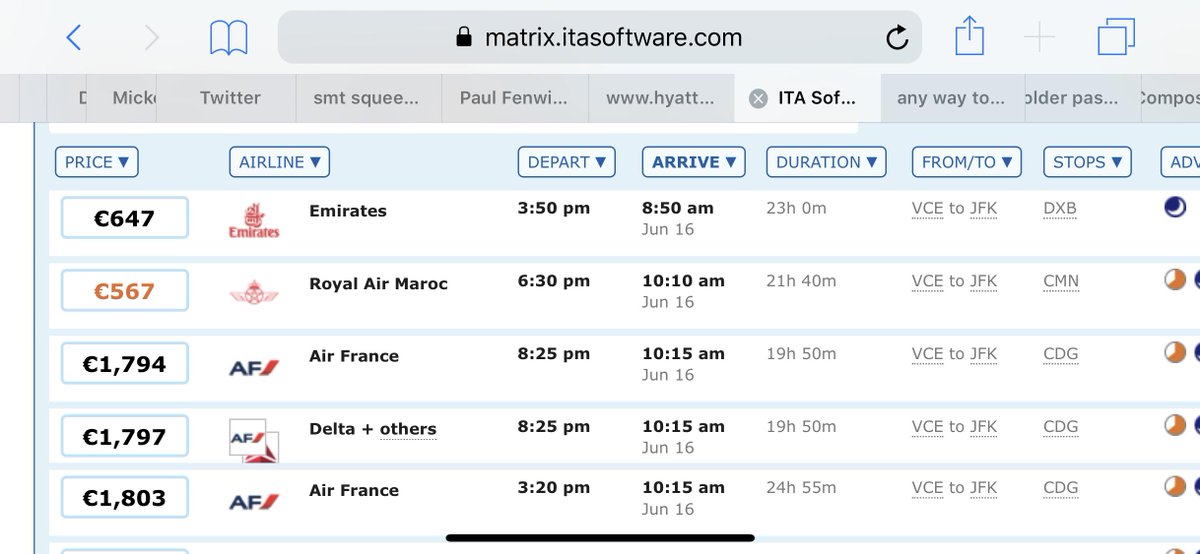The height and width of the screenshot is (554, 1200).
Task: Click Air France logo on €1,794 row
Action: point(254,368)
